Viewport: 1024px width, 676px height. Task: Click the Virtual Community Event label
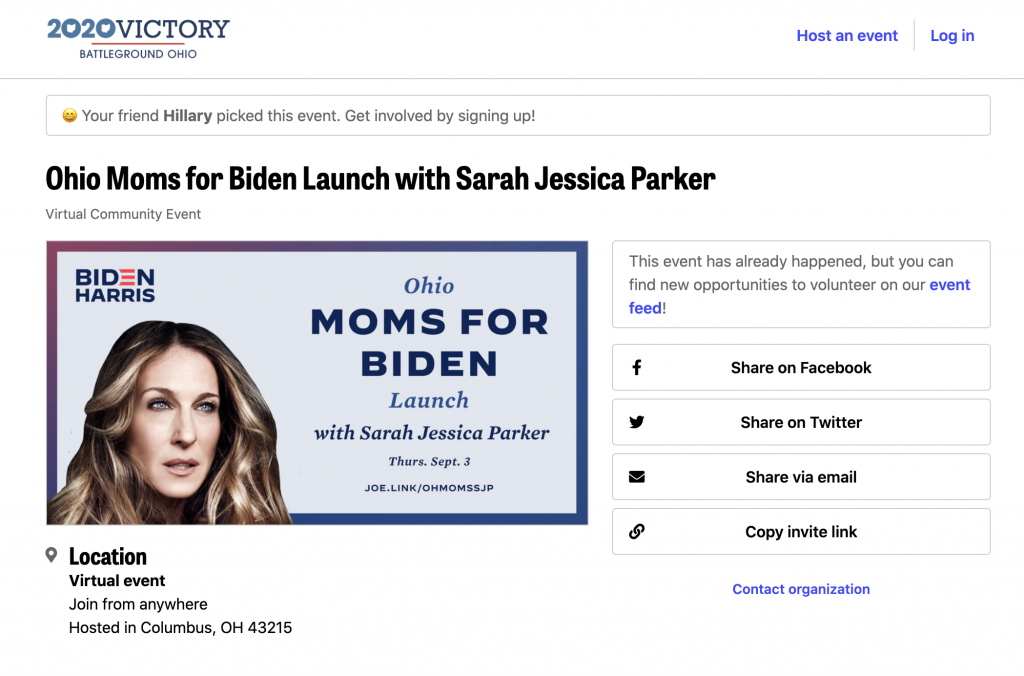point(123,214)
